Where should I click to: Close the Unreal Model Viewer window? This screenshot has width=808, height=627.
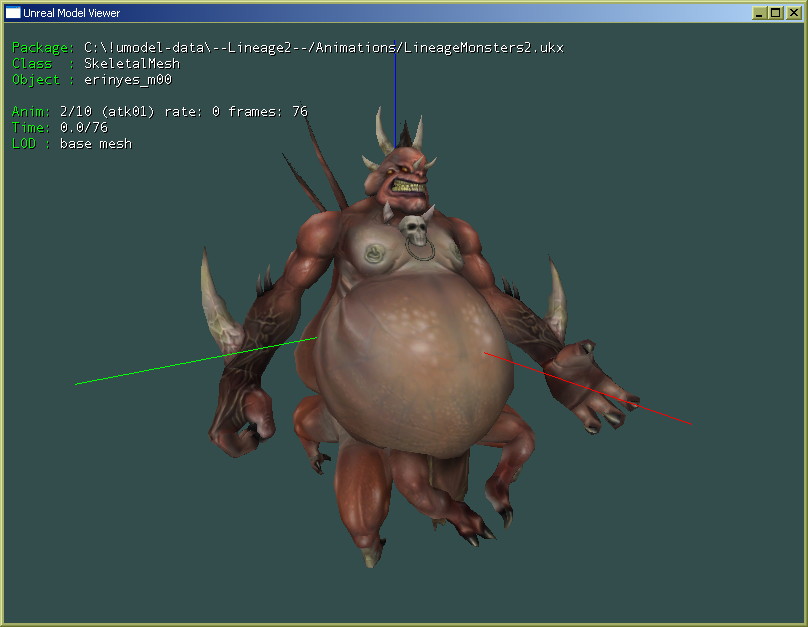pos(793,13)
